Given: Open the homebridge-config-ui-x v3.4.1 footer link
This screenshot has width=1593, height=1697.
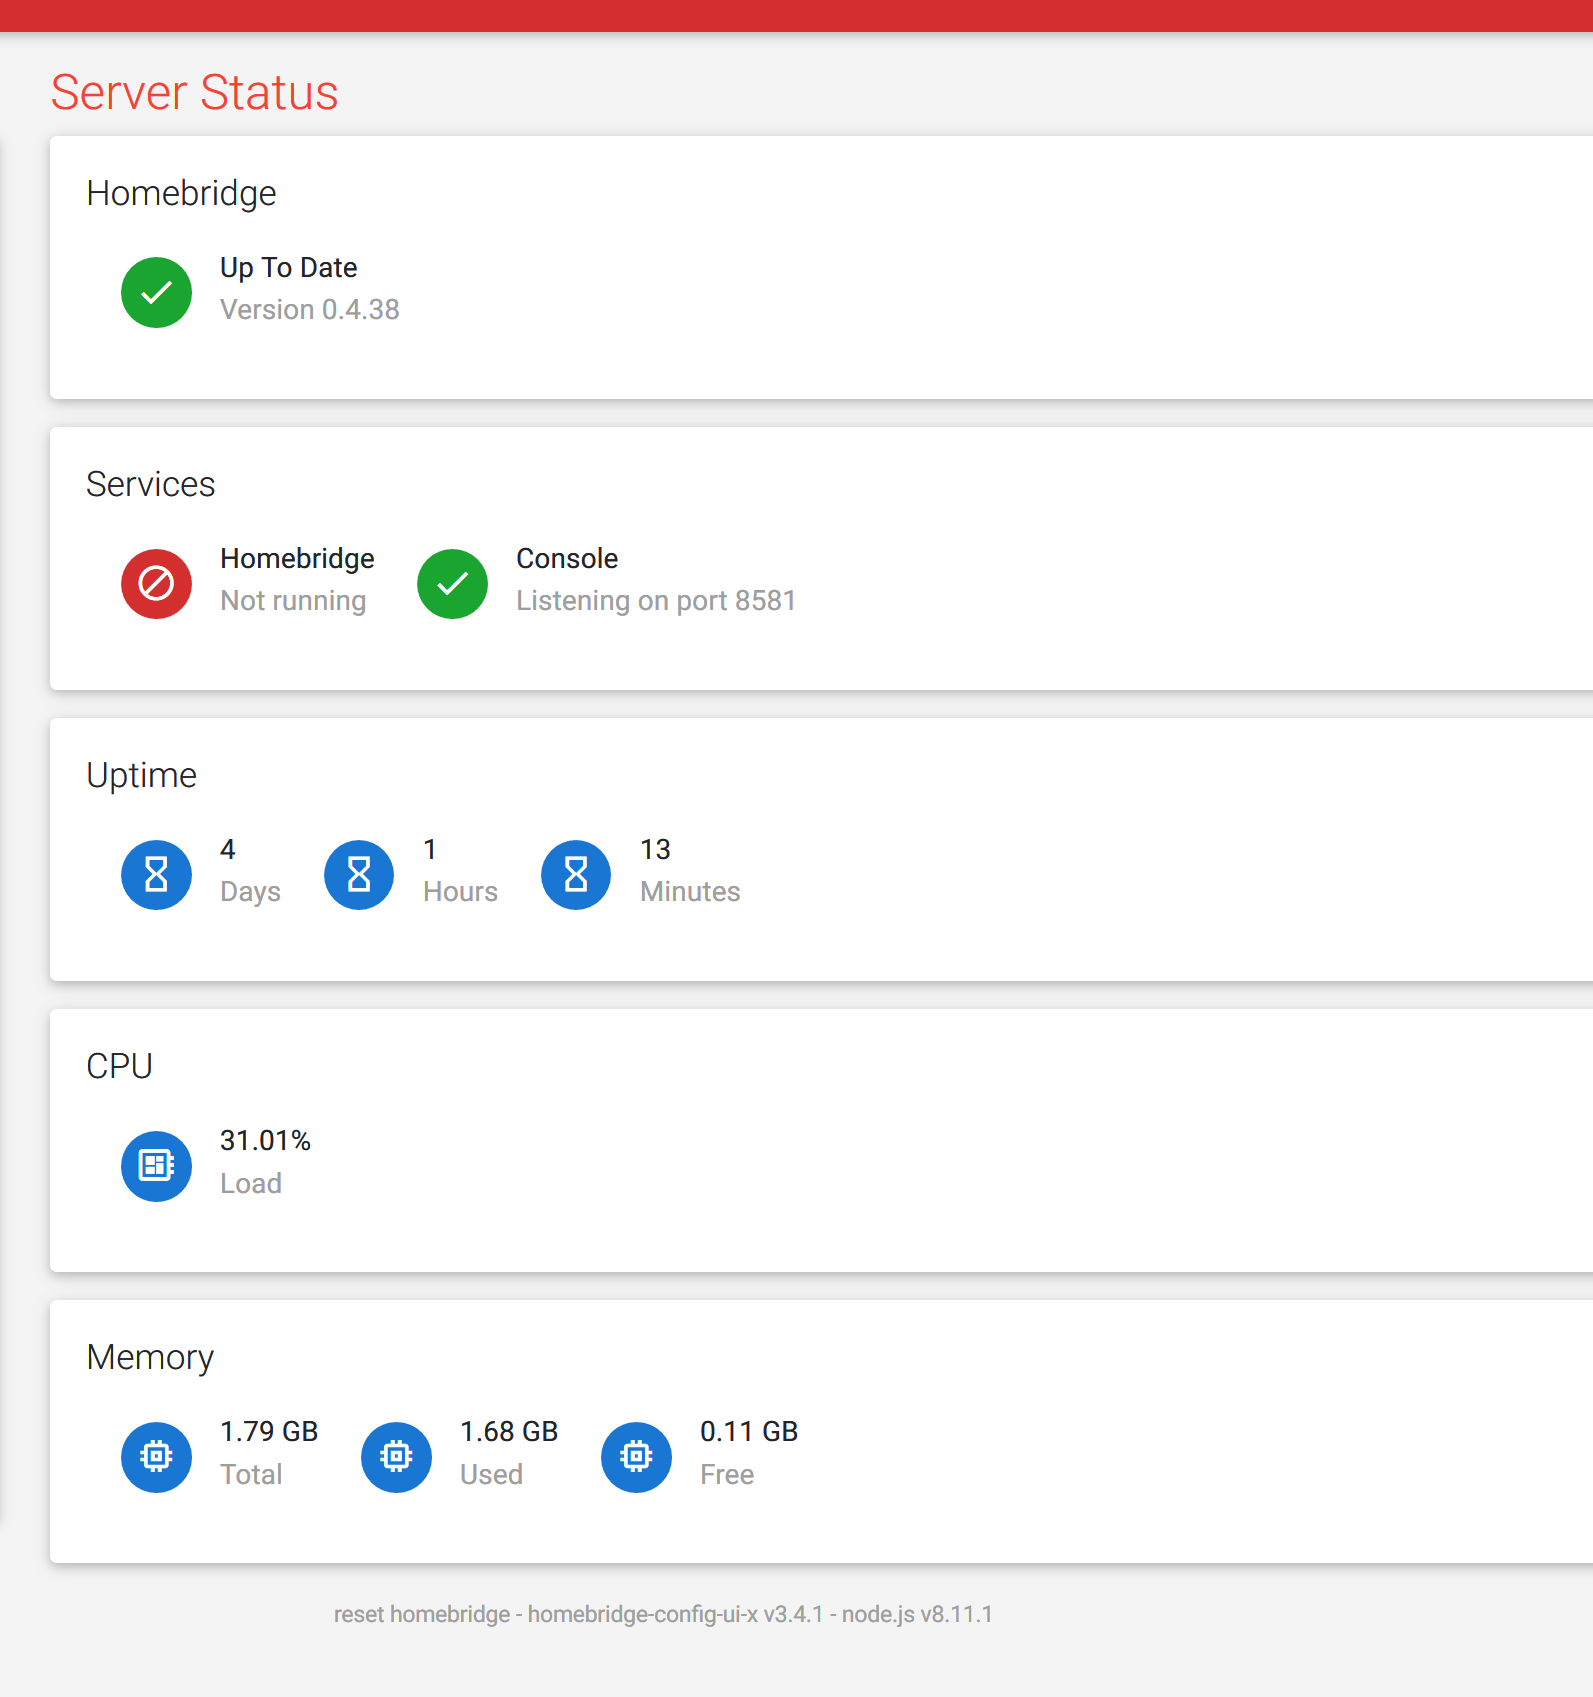Looking at the screenshot, I should pyautogui.click(x=675, y=1614).
